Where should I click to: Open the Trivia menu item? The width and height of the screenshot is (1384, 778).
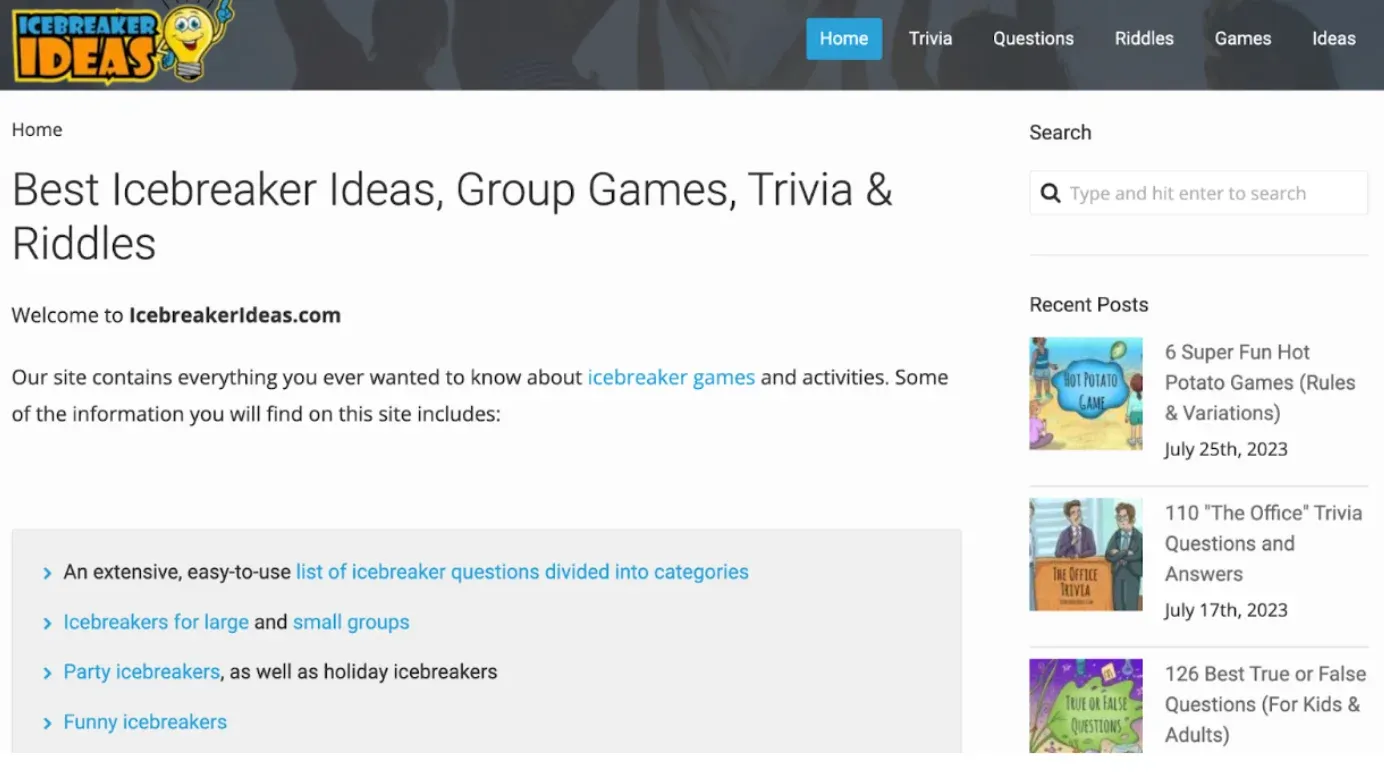(930, 39)
